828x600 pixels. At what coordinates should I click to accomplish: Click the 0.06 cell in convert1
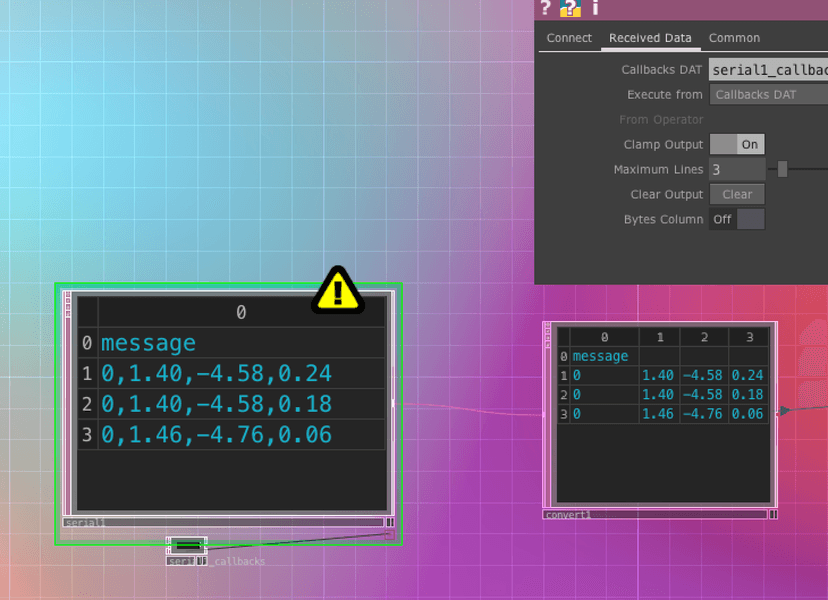tap(748, 414)
